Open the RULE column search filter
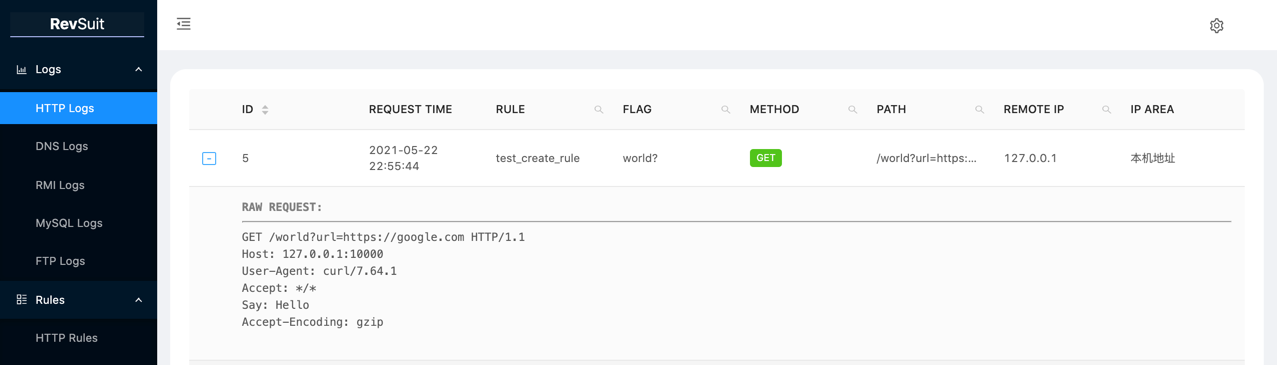Screen dimensions: 1277x365 tap(599, 110)
